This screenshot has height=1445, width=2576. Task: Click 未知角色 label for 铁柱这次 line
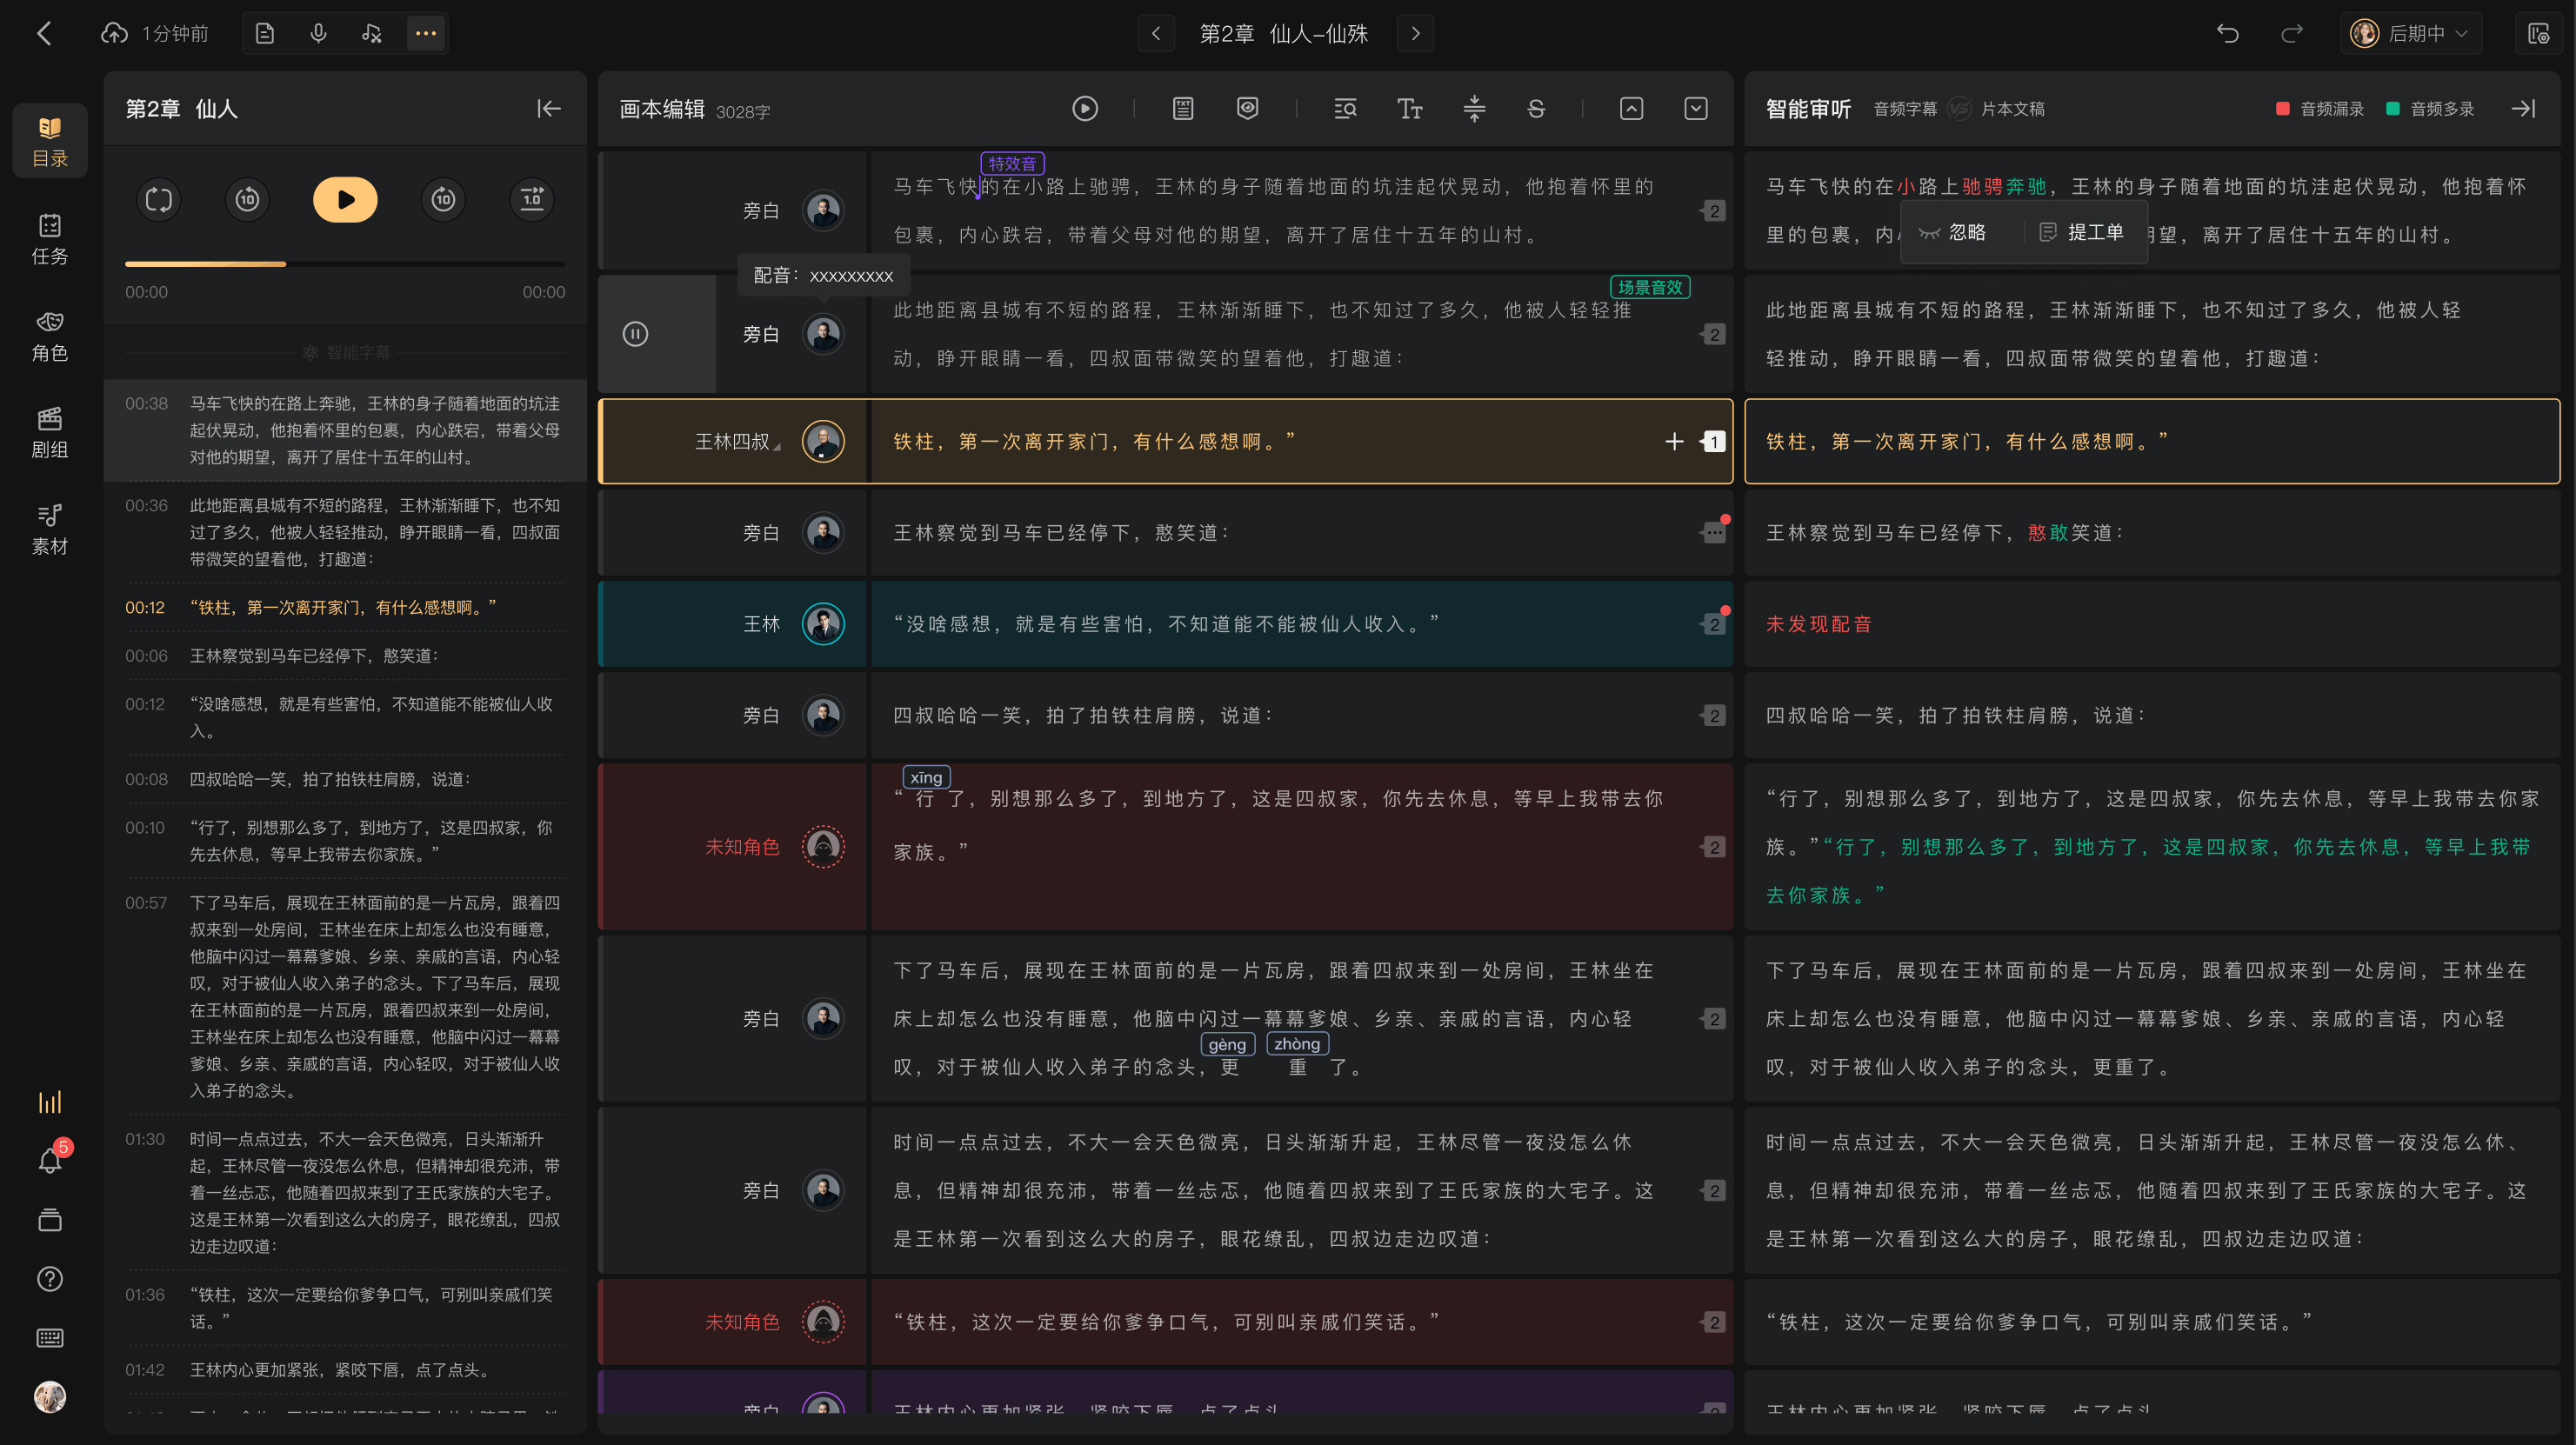pyautogui.click(x=742, y=1322)
